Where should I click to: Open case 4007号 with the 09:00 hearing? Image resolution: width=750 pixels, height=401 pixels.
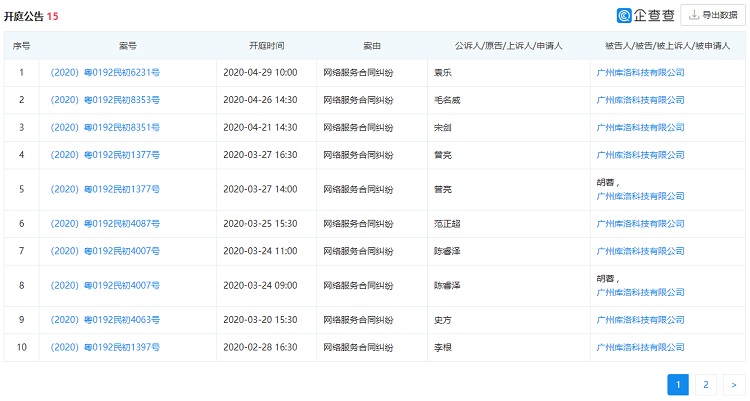pos(105,285)
